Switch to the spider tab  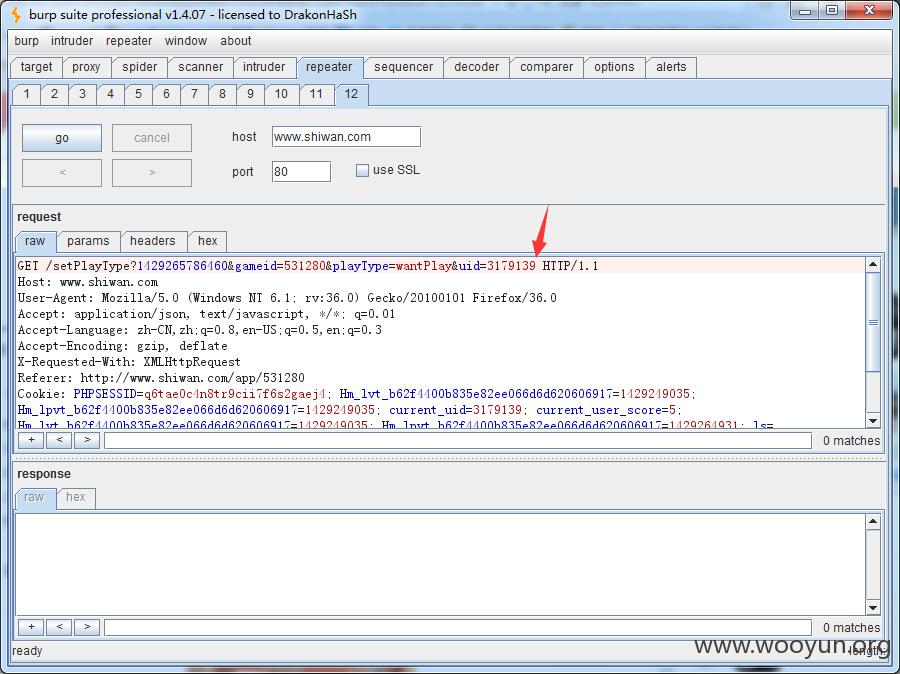click(139, 67)
